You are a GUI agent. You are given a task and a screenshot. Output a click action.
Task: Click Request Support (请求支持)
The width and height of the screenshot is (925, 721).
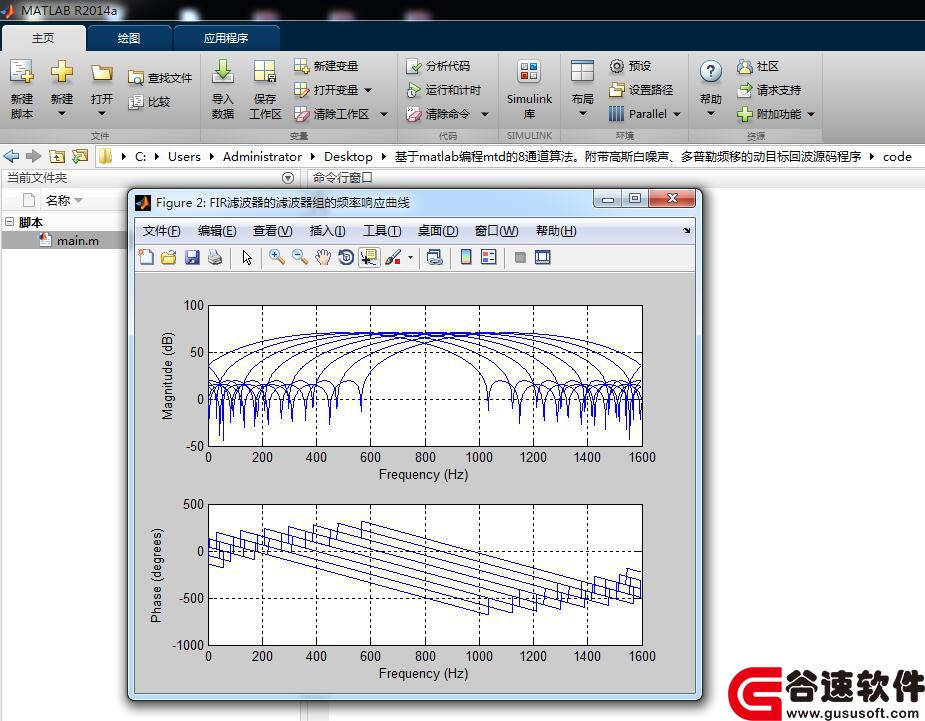[769, 90]
